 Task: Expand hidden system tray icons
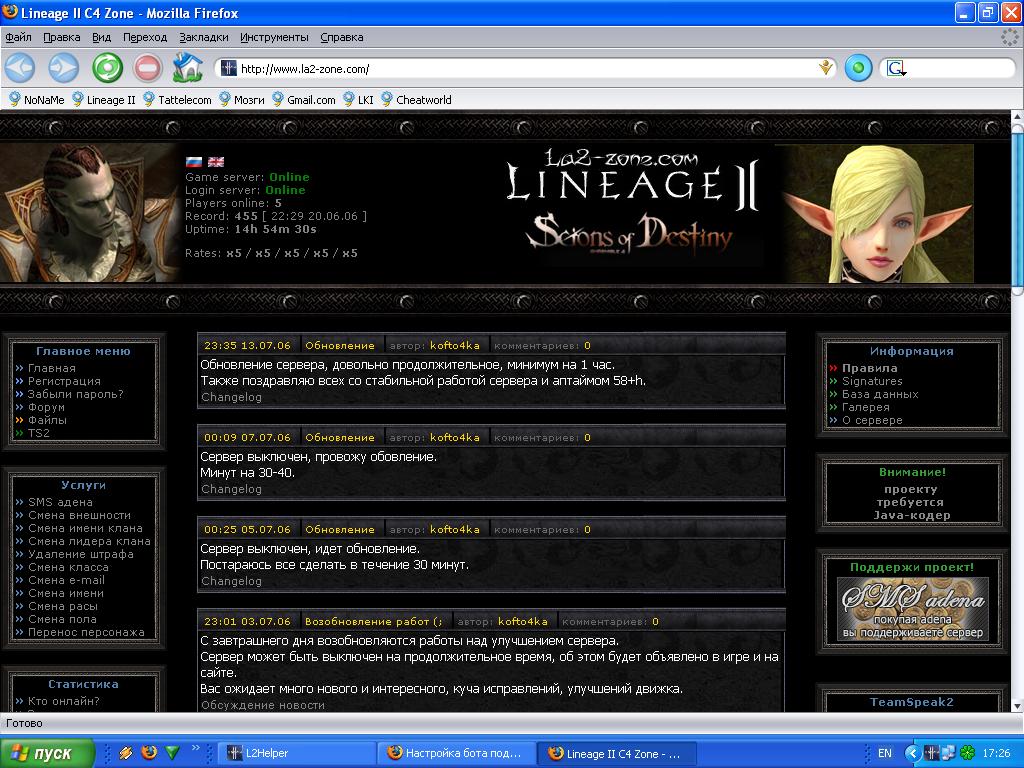[912, 753]
